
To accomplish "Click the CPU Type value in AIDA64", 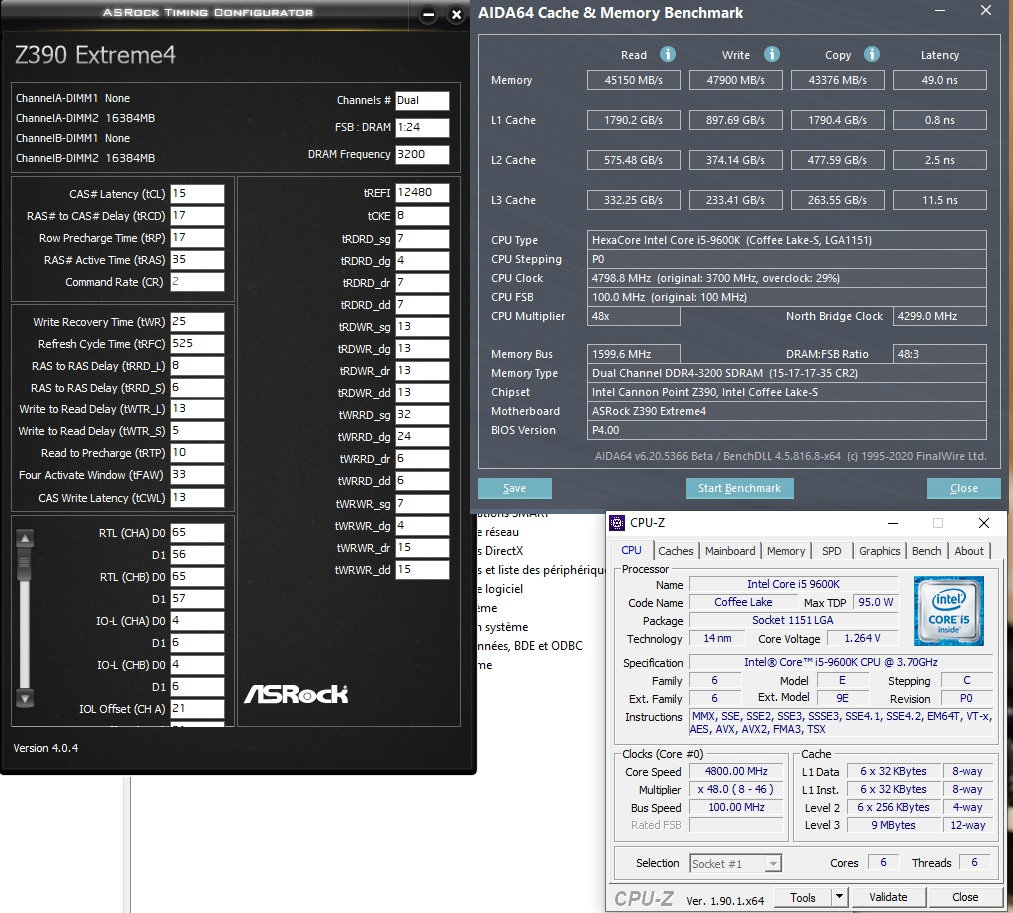I will (x=786, y=240).
